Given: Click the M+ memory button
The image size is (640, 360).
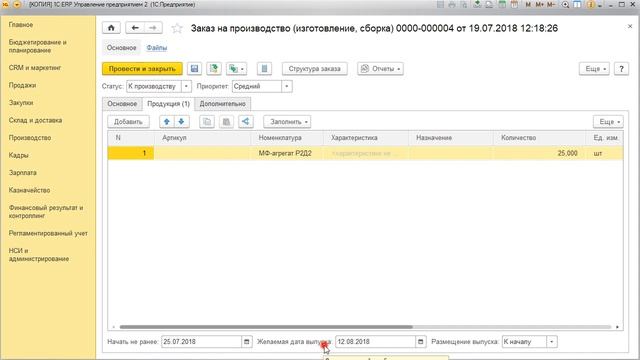Looking at the screenshot, I should (x=540, y=4).
